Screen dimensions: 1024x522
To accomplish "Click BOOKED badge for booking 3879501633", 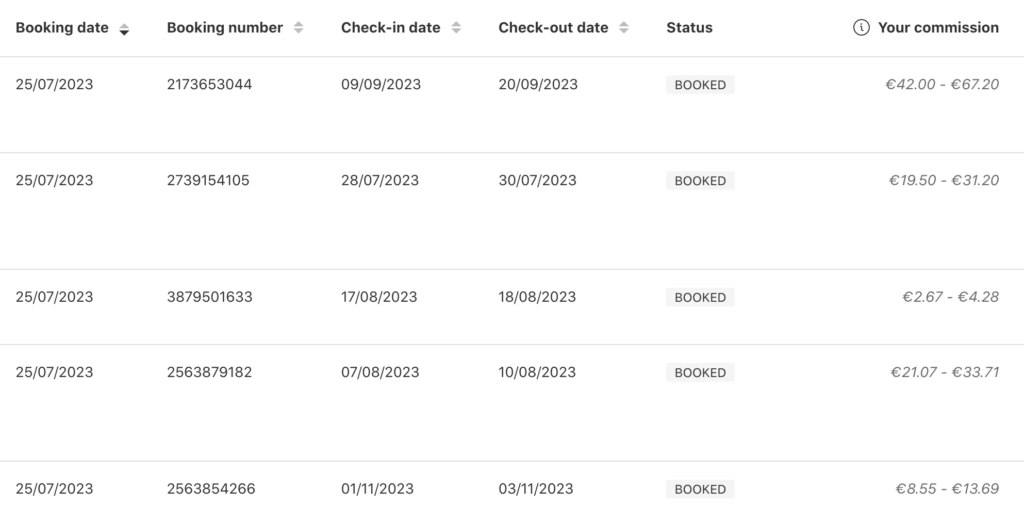I will tap(700, 297).
